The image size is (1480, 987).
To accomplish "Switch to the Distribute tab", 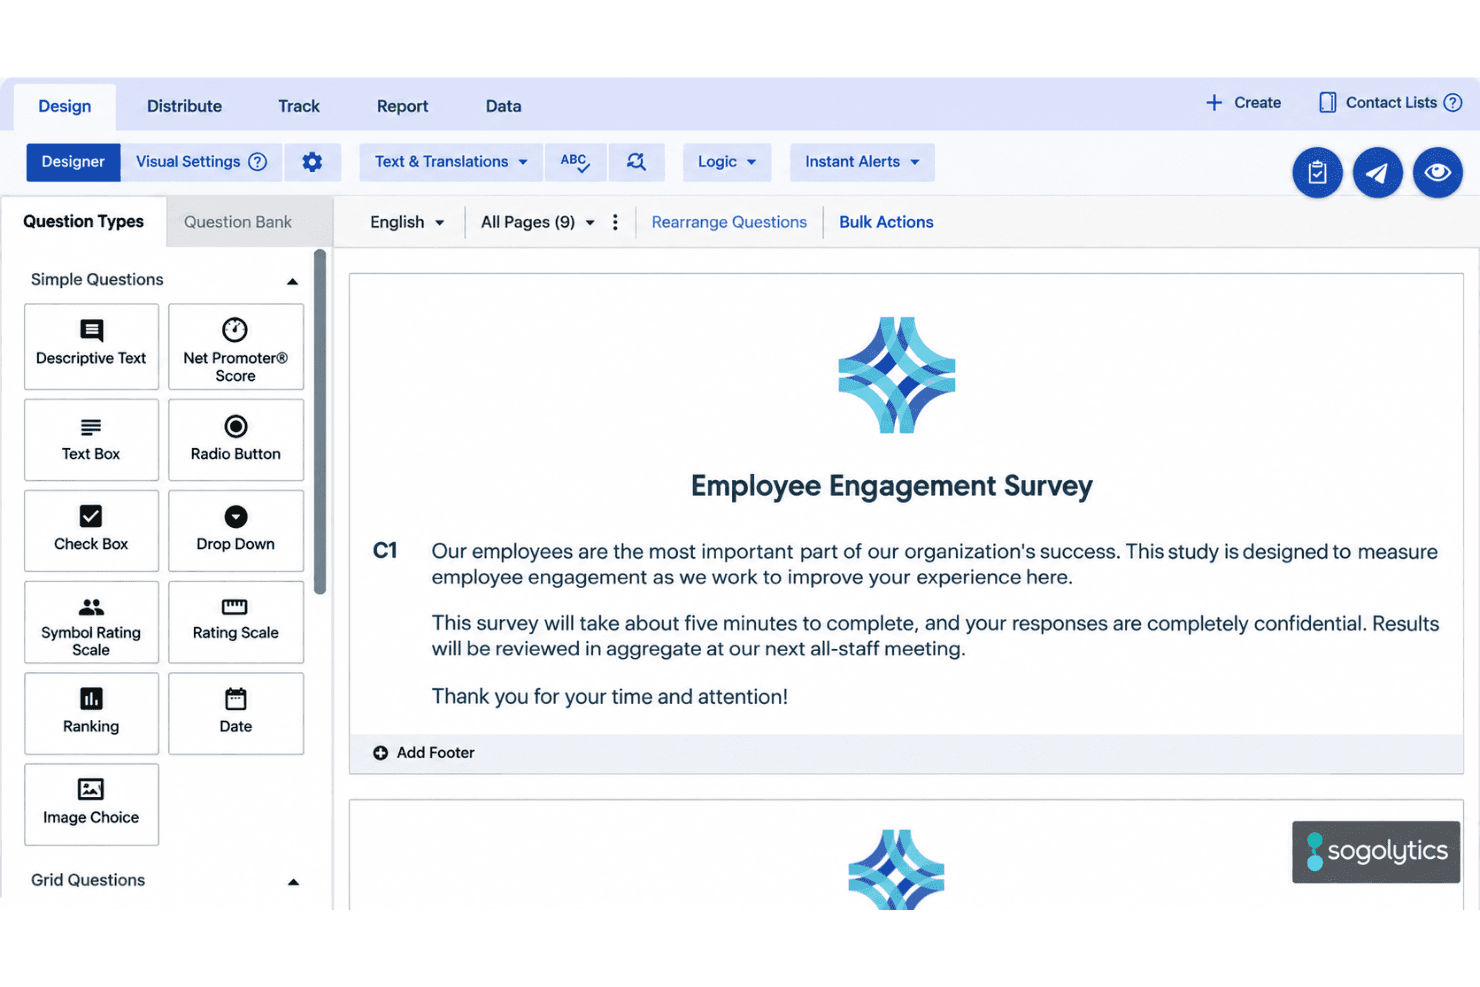I will pos(185,106).
